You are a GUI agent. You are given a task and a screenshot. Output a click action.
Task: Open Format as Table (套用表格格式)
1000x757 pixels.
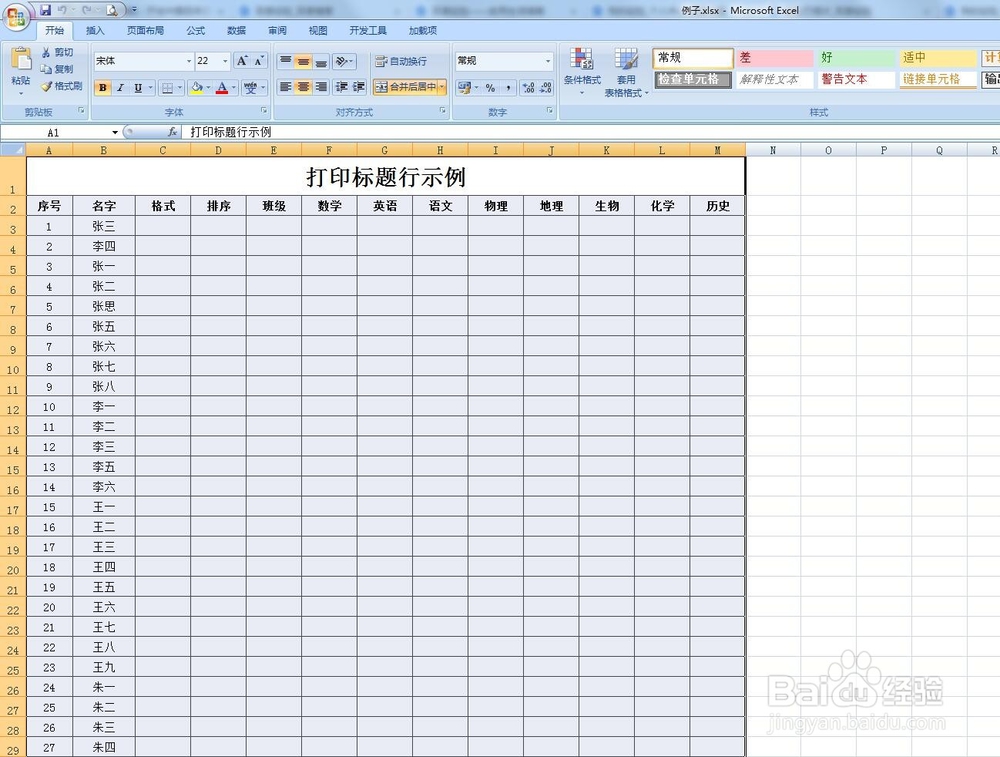pyautogui.click(x=626, y=71)
